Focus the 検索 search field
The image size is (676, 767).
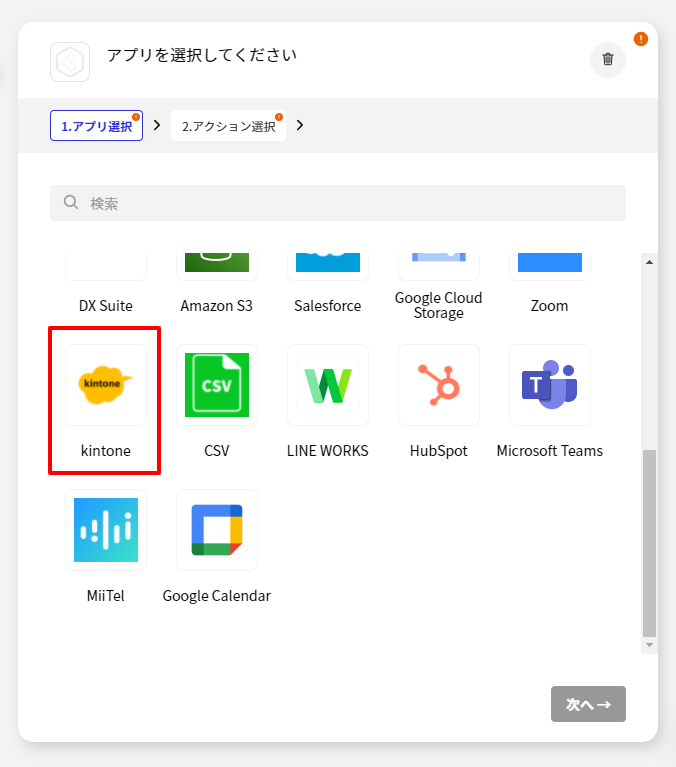coord(338,203)
